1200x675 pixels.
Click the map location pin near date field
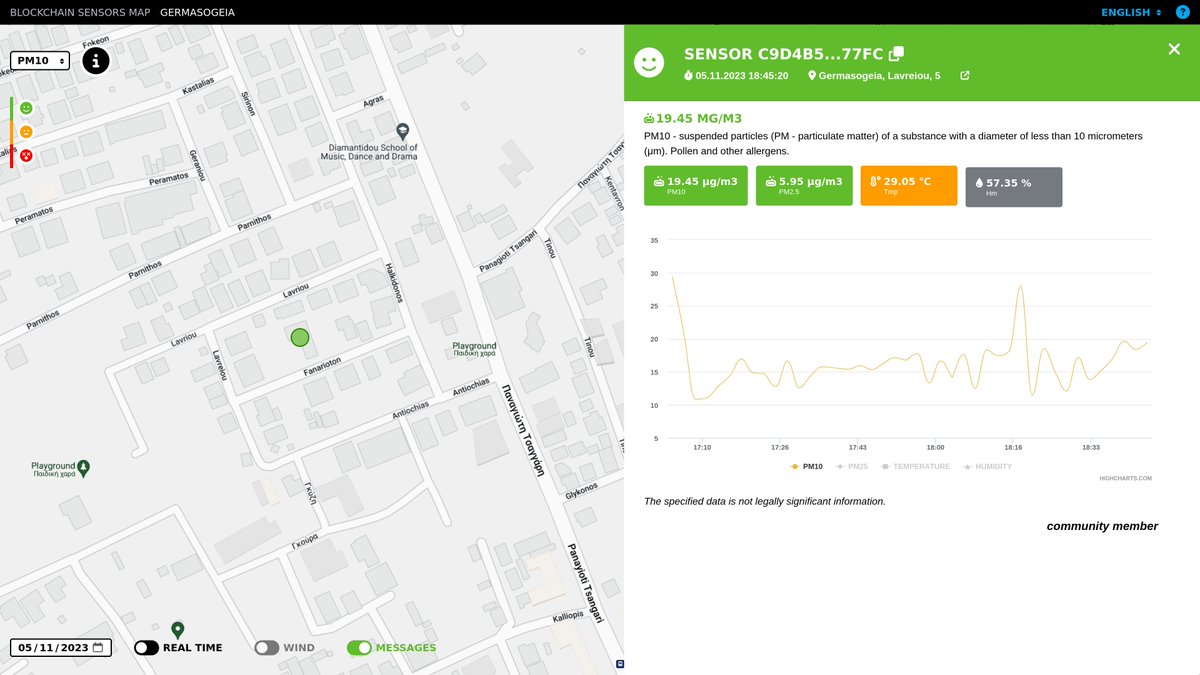click(x=177, y=630)
